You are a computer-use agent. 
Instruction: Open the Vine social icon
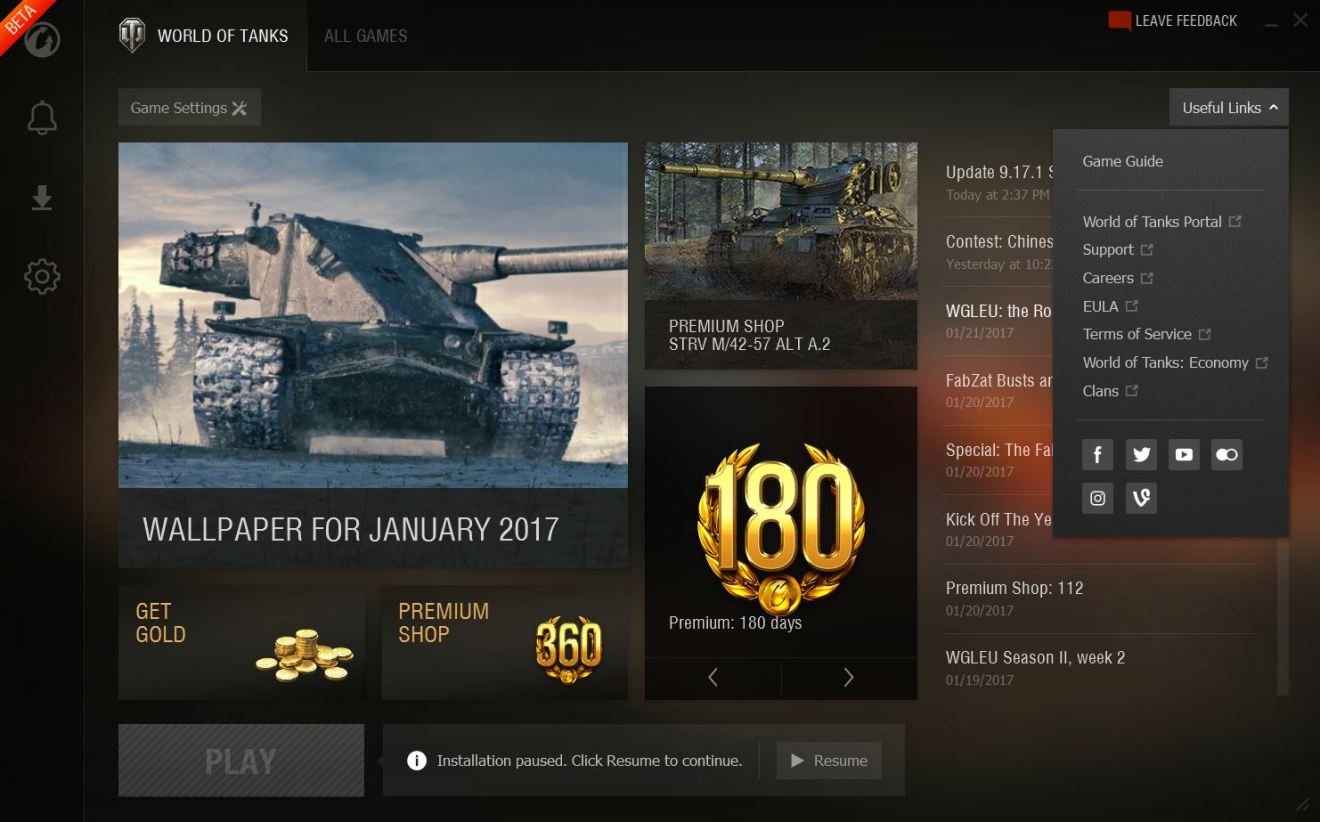pos(1141,498)
